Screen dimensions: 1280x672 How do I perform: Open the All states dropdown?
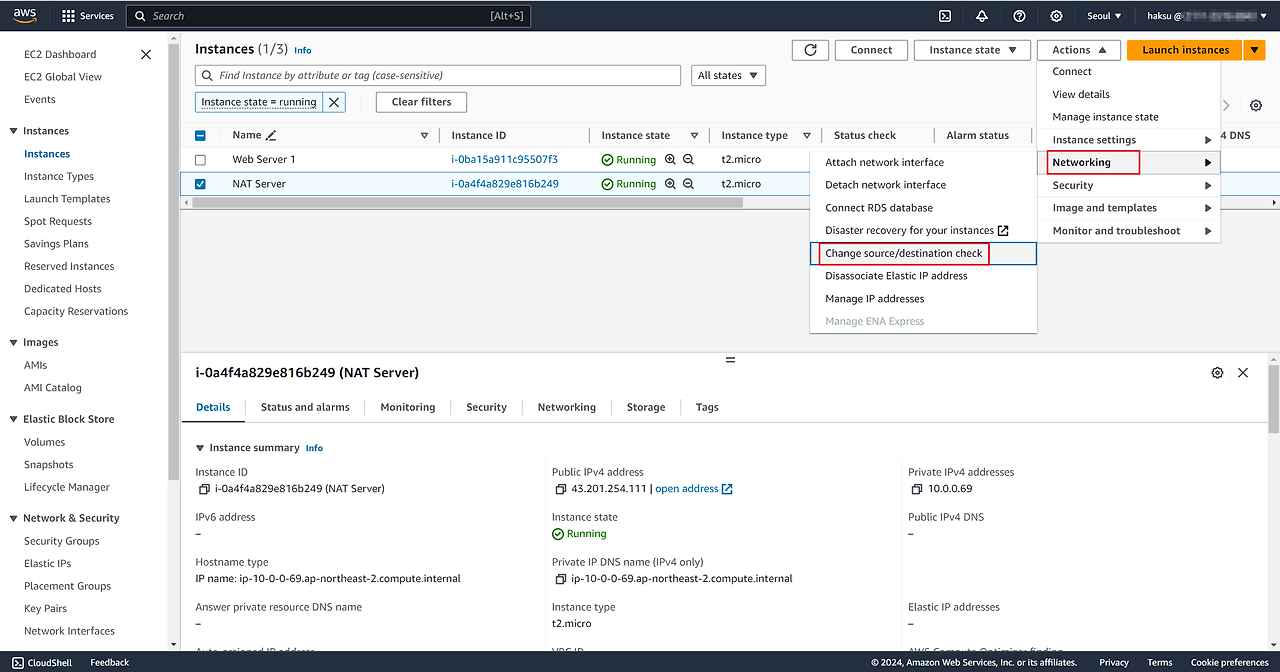tap(728, 76)
